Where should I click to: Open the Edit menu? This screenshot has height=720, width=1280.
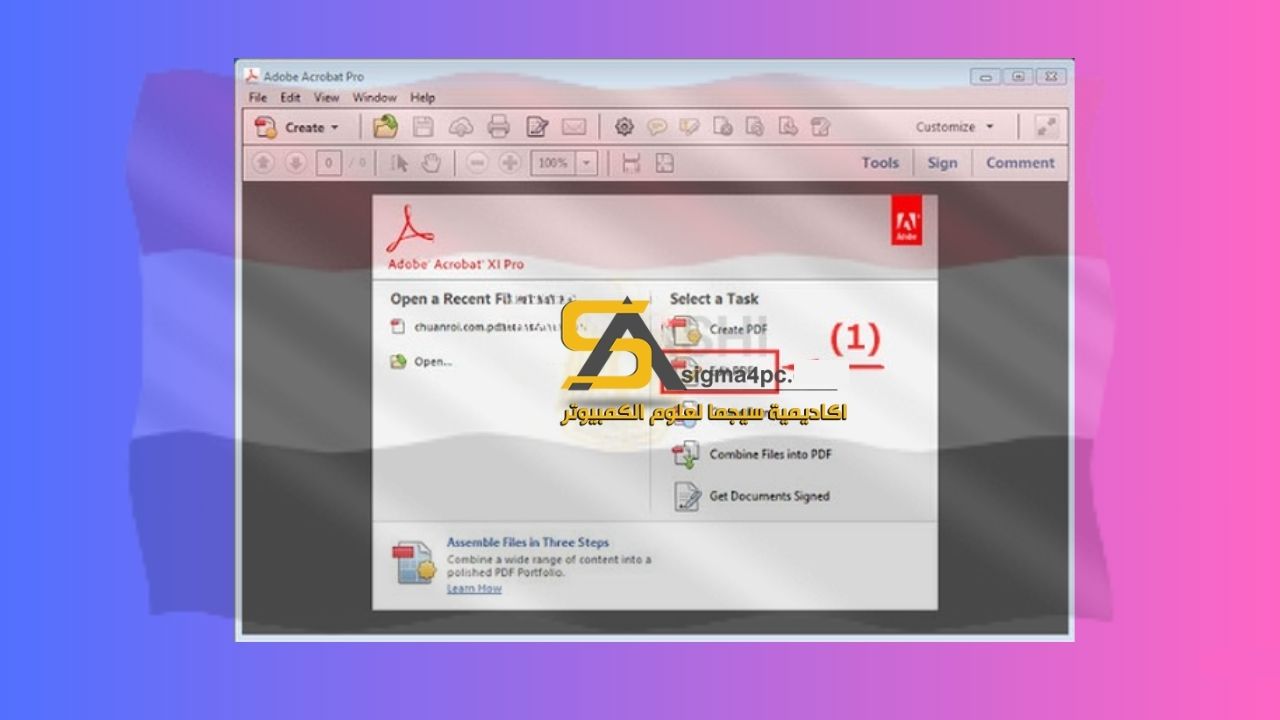pos(290,98)
